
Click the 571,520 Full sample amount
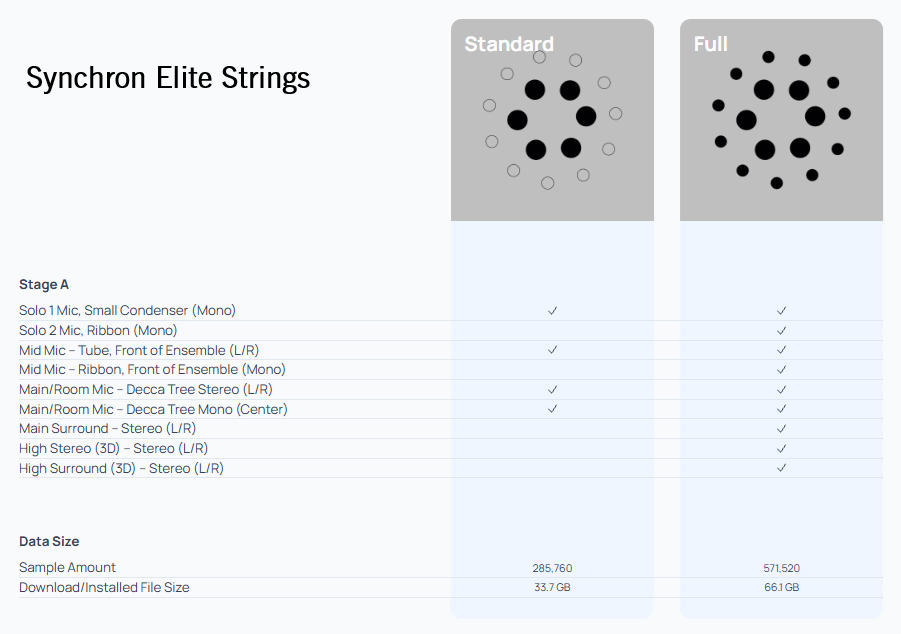point(781,568)
